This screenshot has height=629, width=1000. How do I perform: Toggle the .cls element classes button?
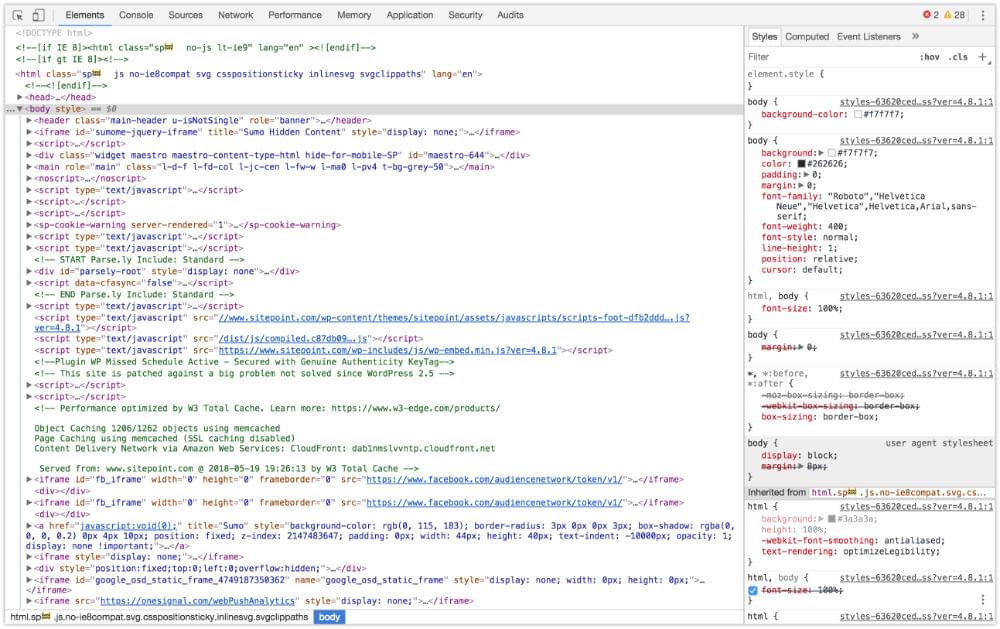[x=958, y=57]
